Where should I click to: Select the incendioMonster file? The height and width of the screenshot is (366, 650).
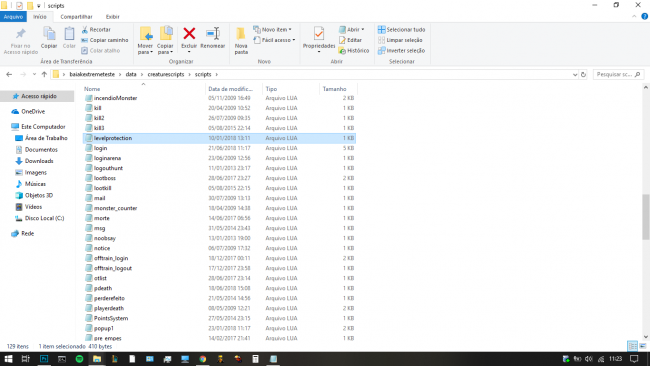(x=220, y=98)
